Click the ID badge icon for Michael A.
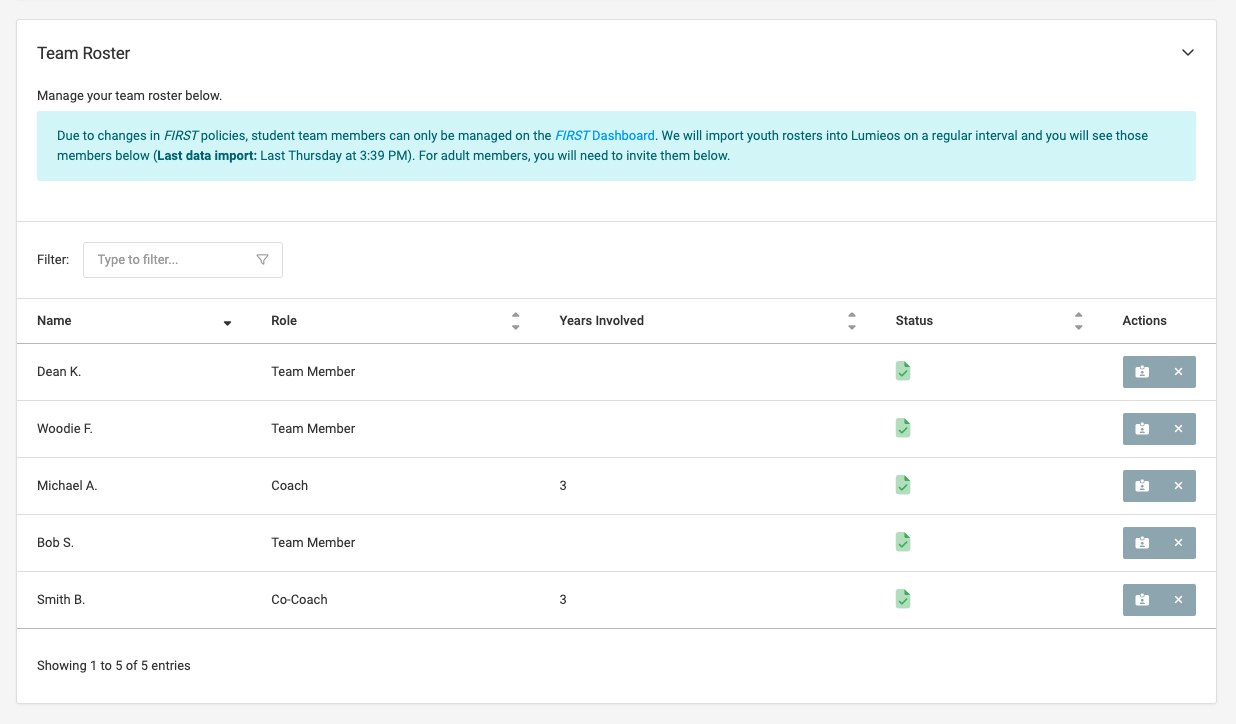 pyautogui.click(x=1142, y=486)
